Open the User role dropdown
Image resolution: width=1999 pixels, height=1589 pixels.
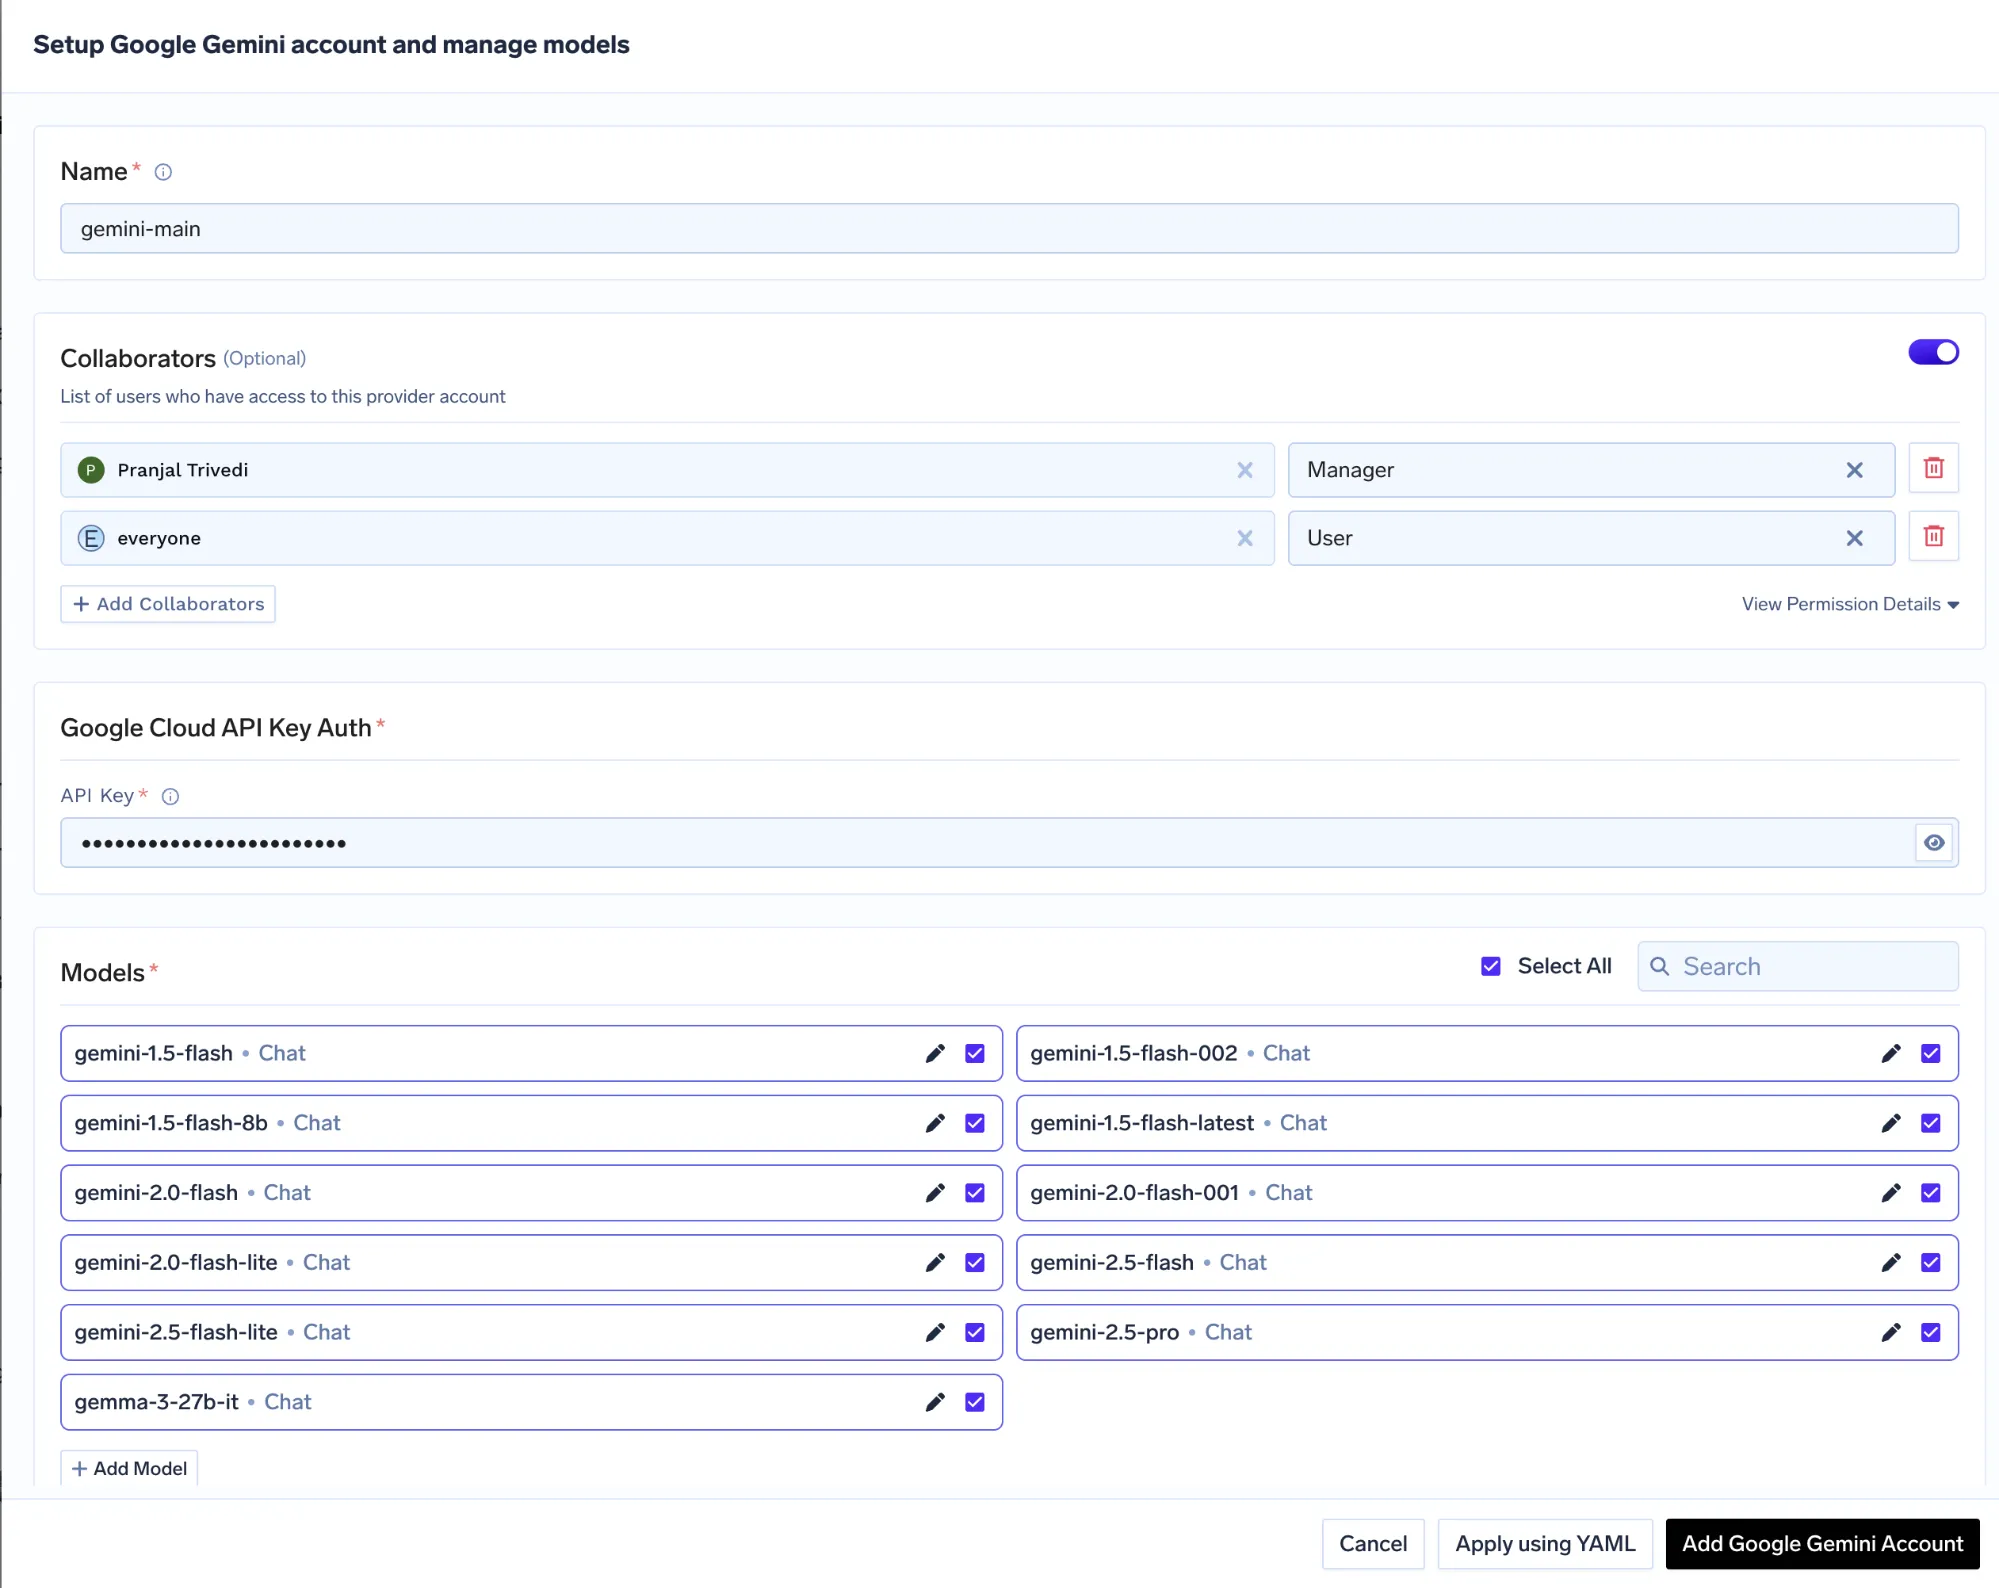(x=1591, y=538)
